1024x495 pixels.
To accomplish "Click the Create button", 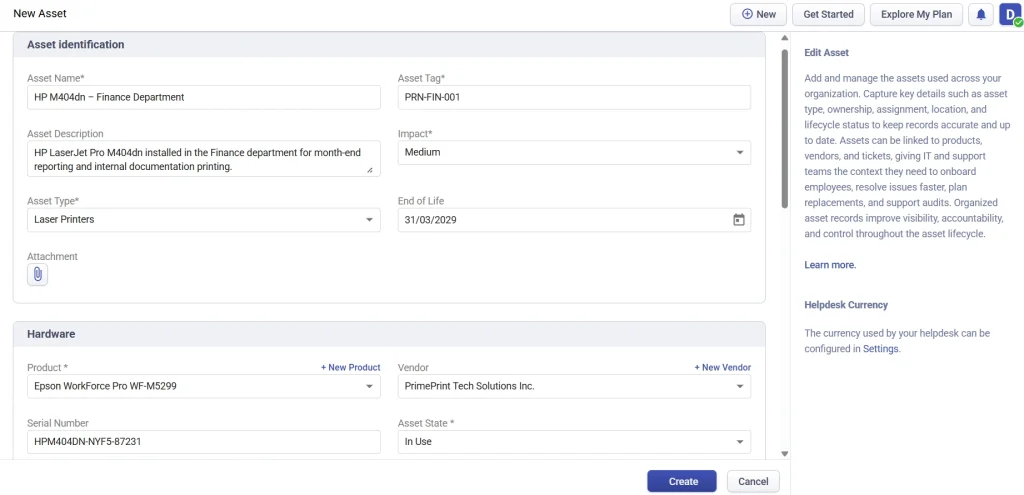I will (682, 481).
